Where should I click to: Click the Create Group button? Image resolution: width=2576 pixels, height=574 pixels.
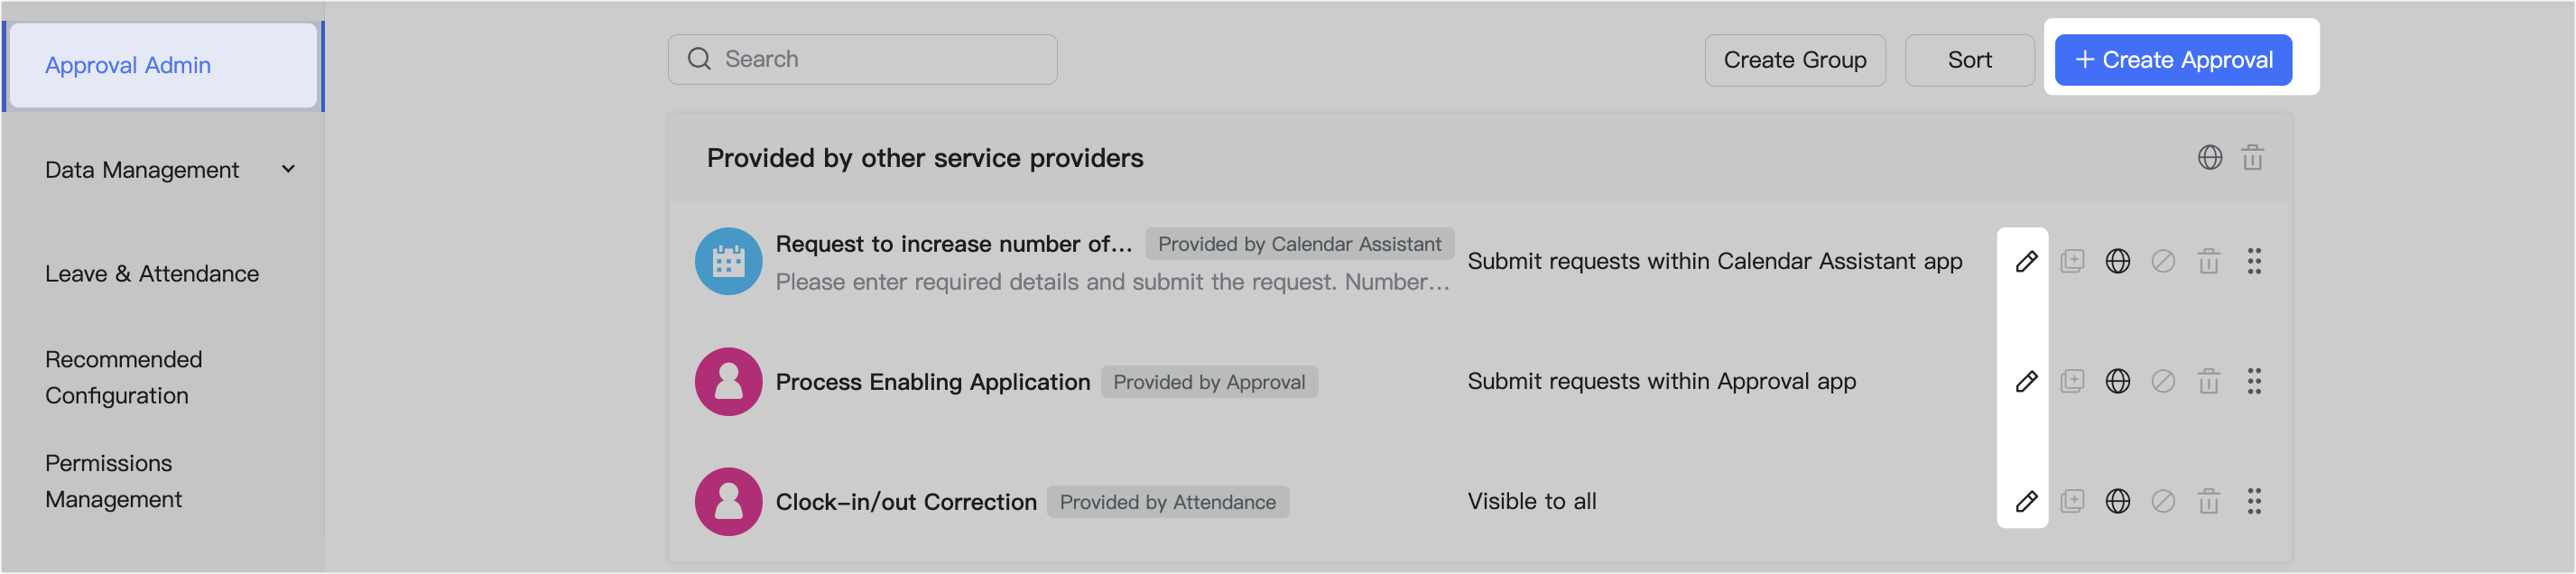coord(1795,60)
